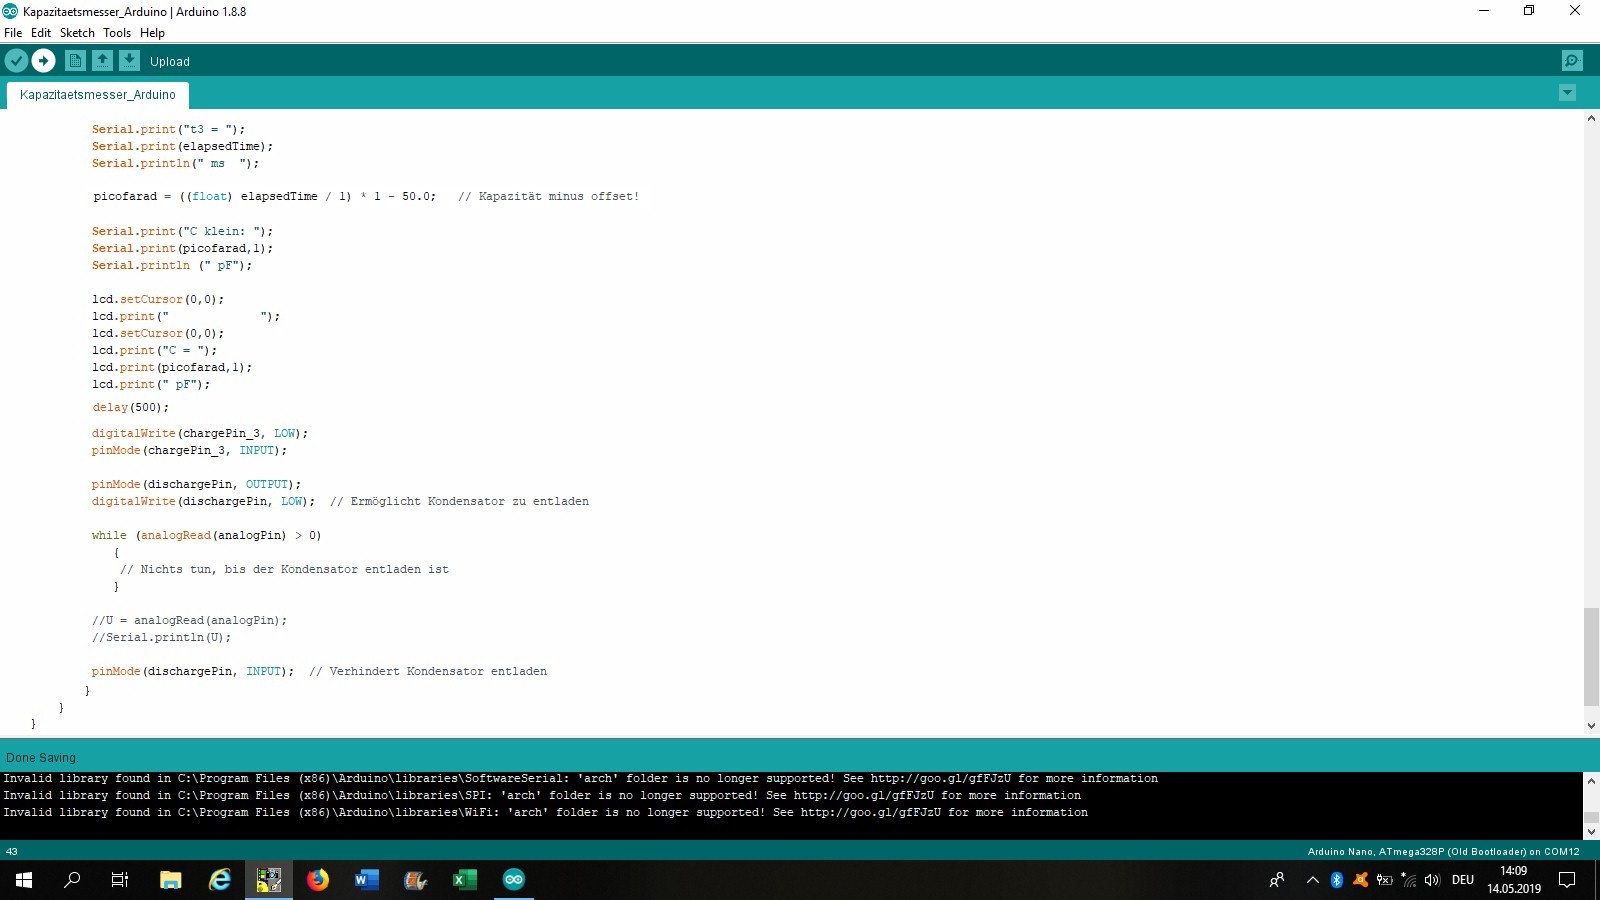
Task: Click the editor vertical scrollbar thumb
Action: pos(1591,656)
